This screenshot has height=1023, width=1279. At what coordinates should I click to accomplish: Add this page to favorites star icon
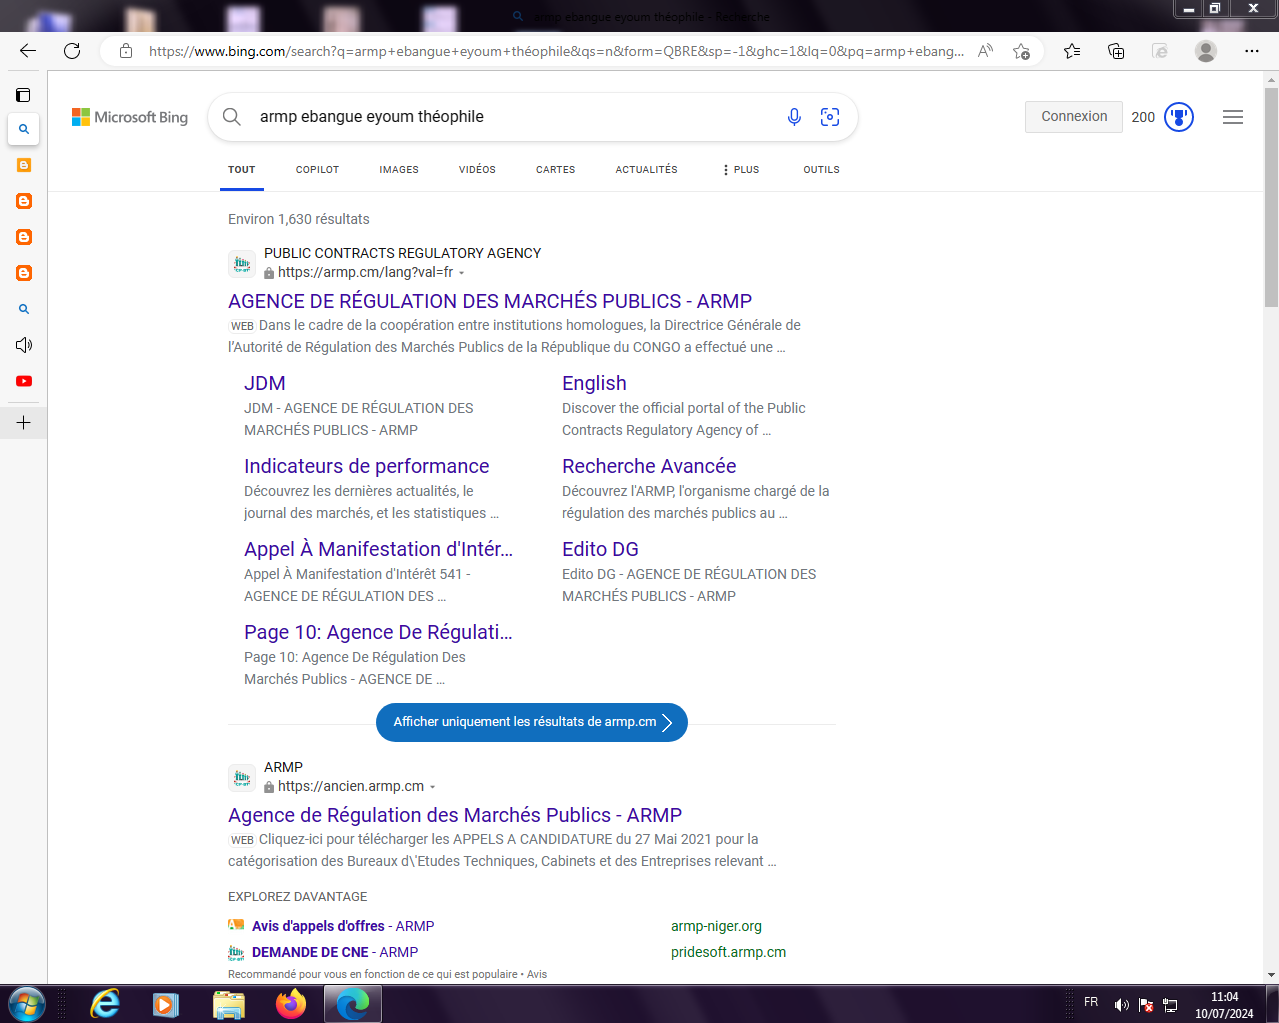(x=1021, y=51)
